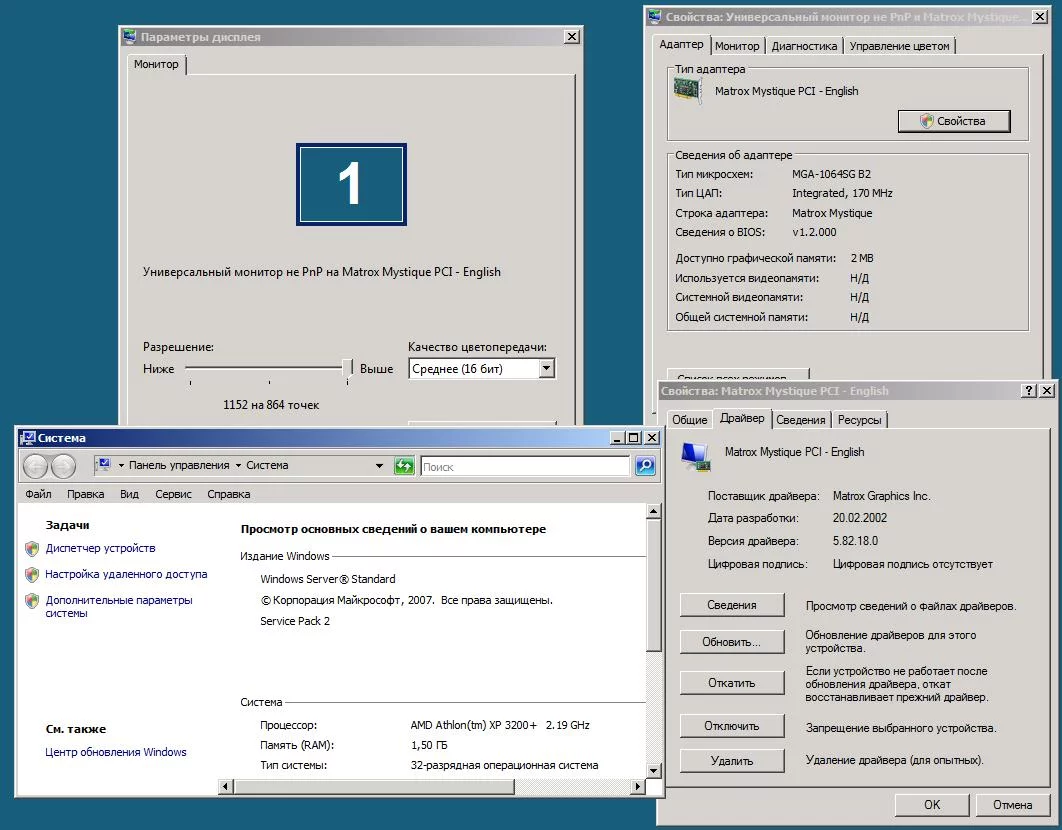Click the Удалить button

(731, 761)
